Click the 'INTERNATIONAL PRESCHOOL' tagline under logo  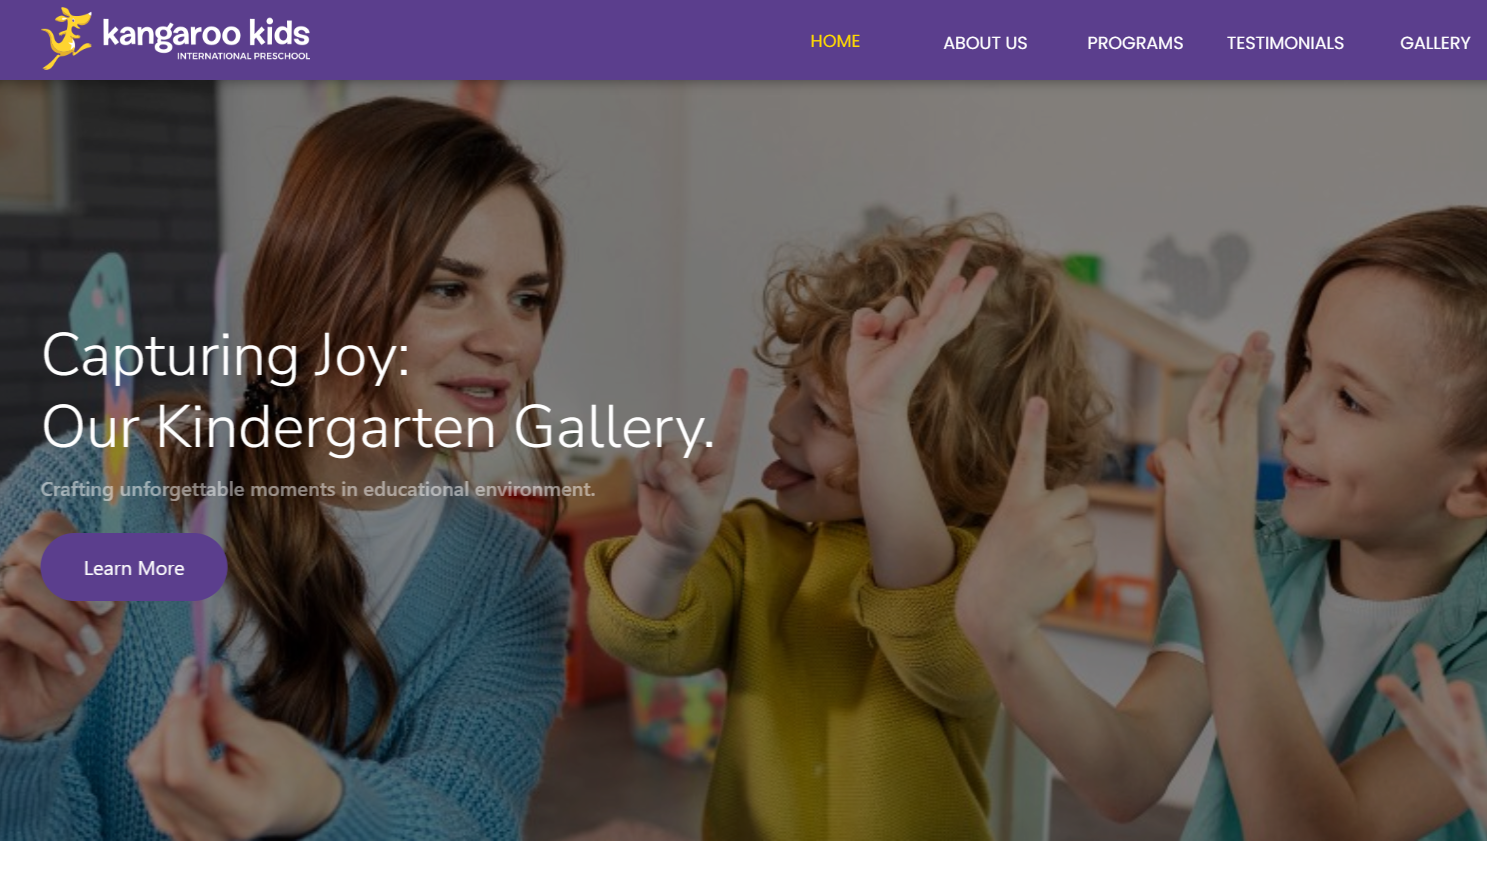(x=244, y=56)
